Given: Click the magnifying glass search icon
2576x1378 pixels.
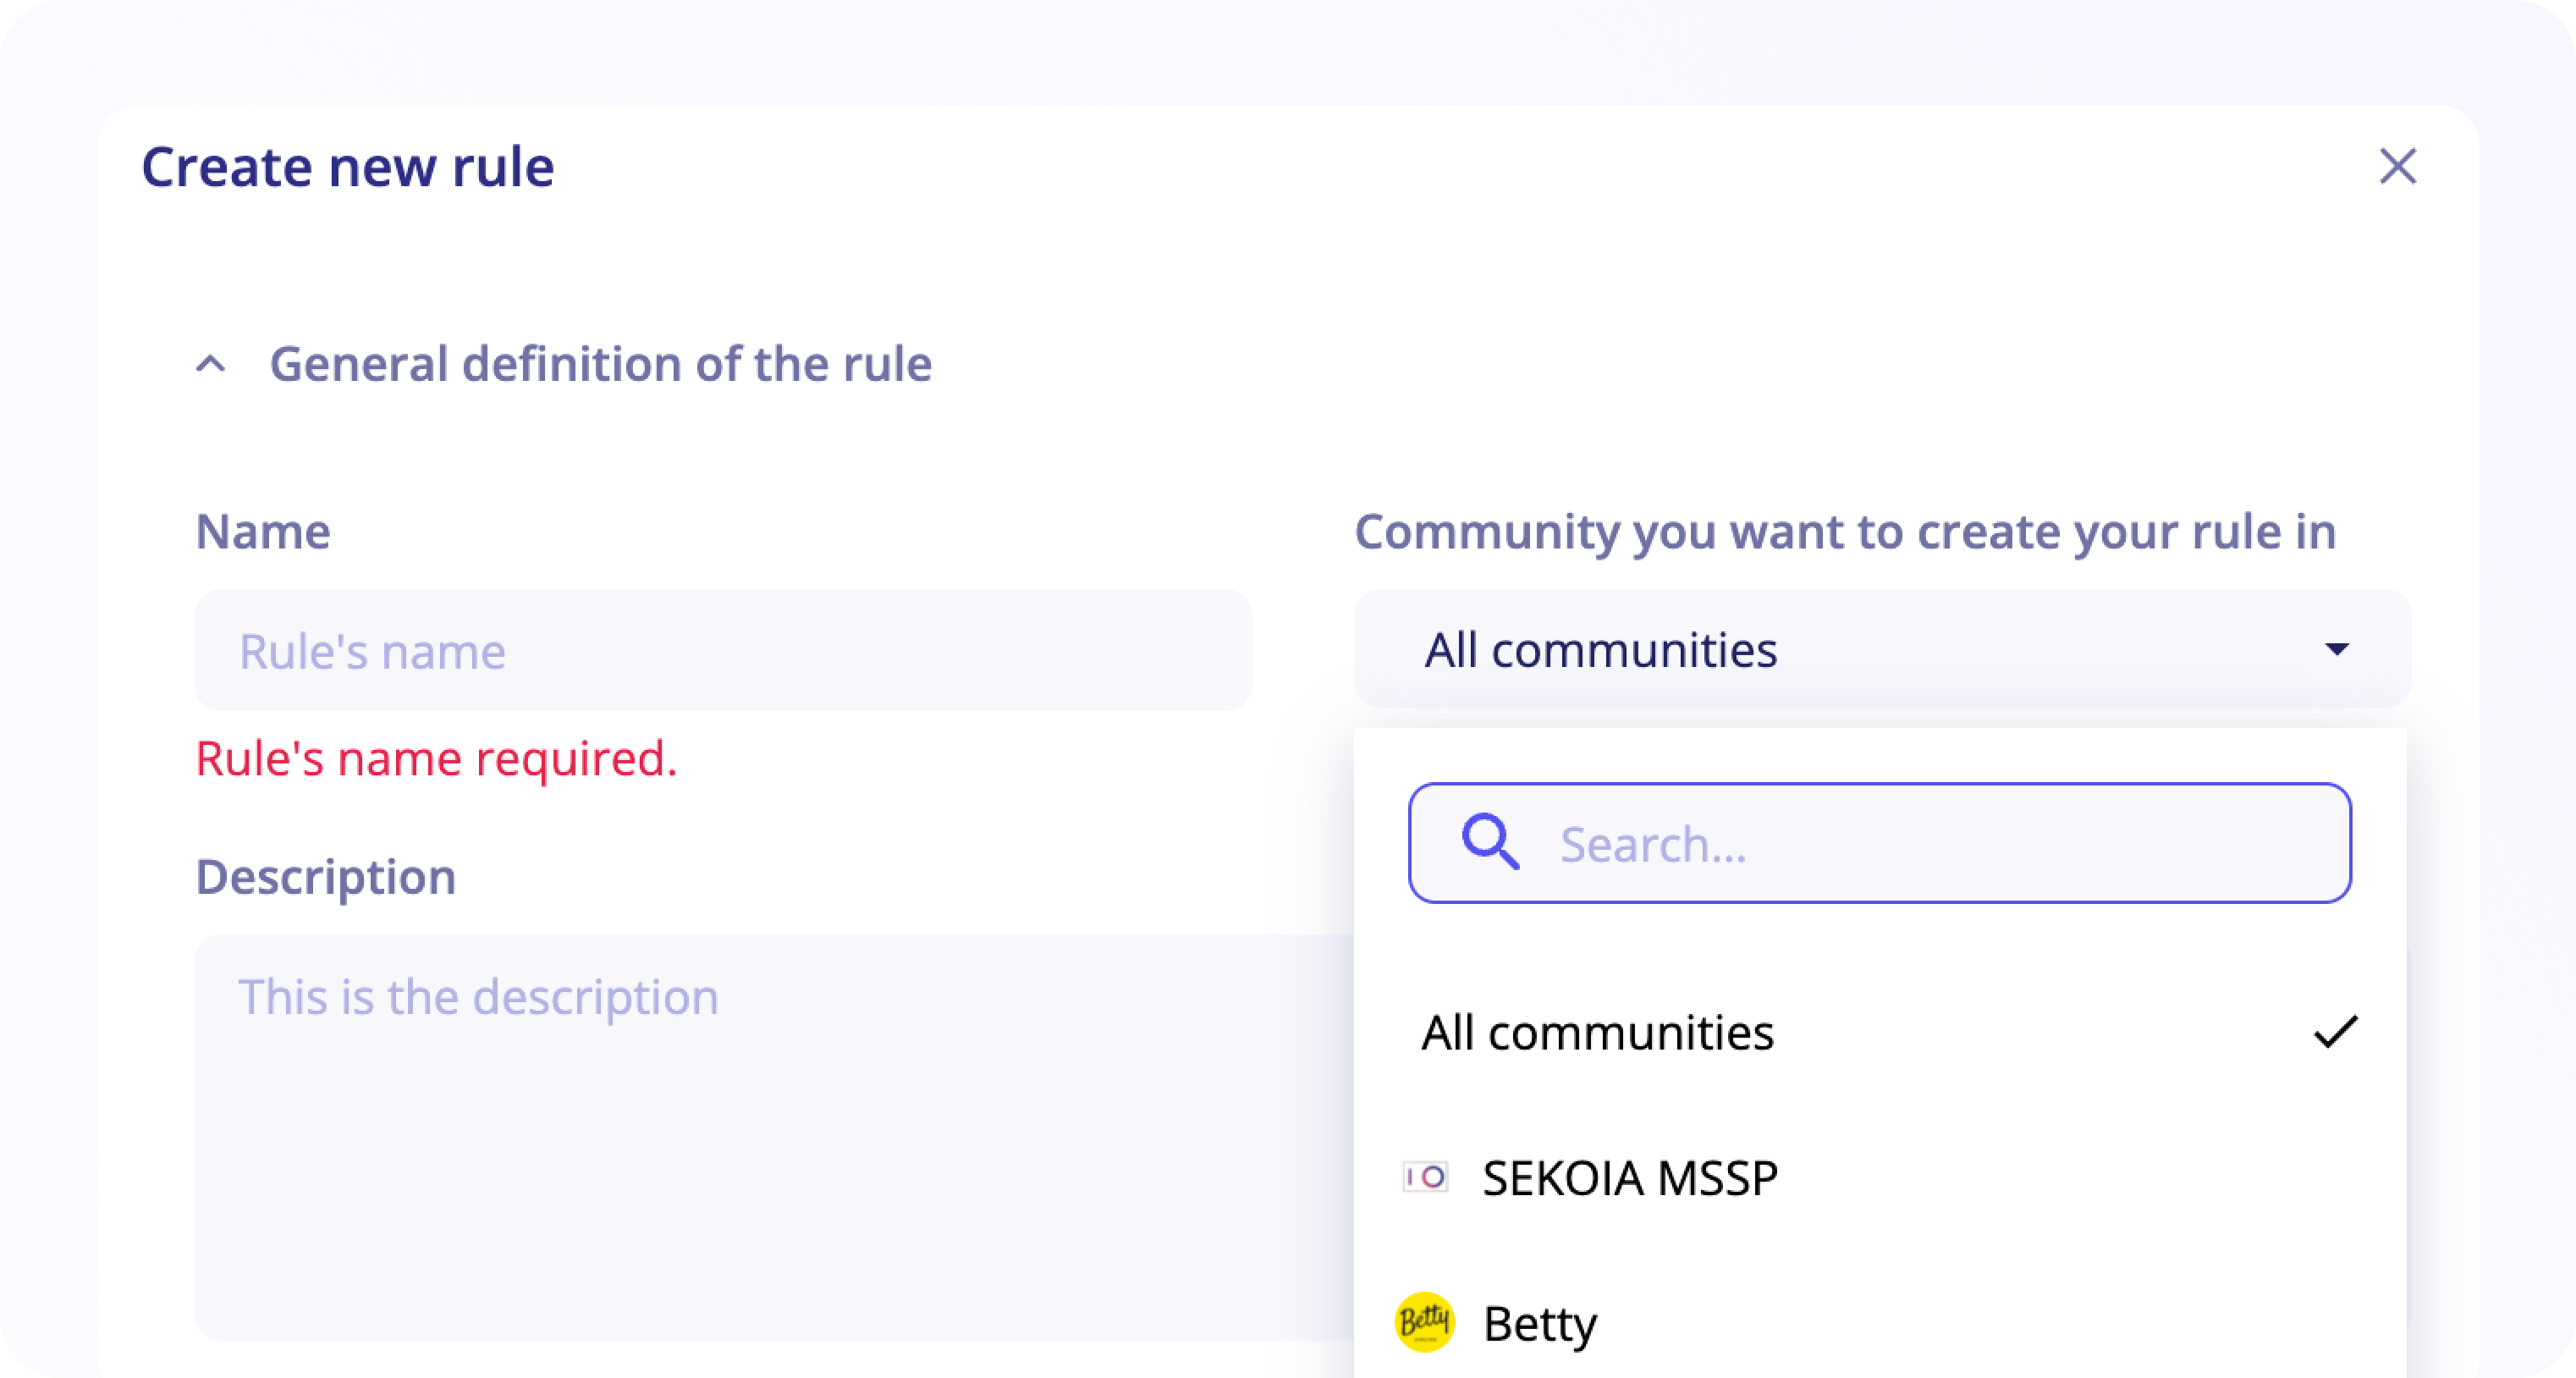Looking at the screenshot, I should click(x=1491, y=844).
